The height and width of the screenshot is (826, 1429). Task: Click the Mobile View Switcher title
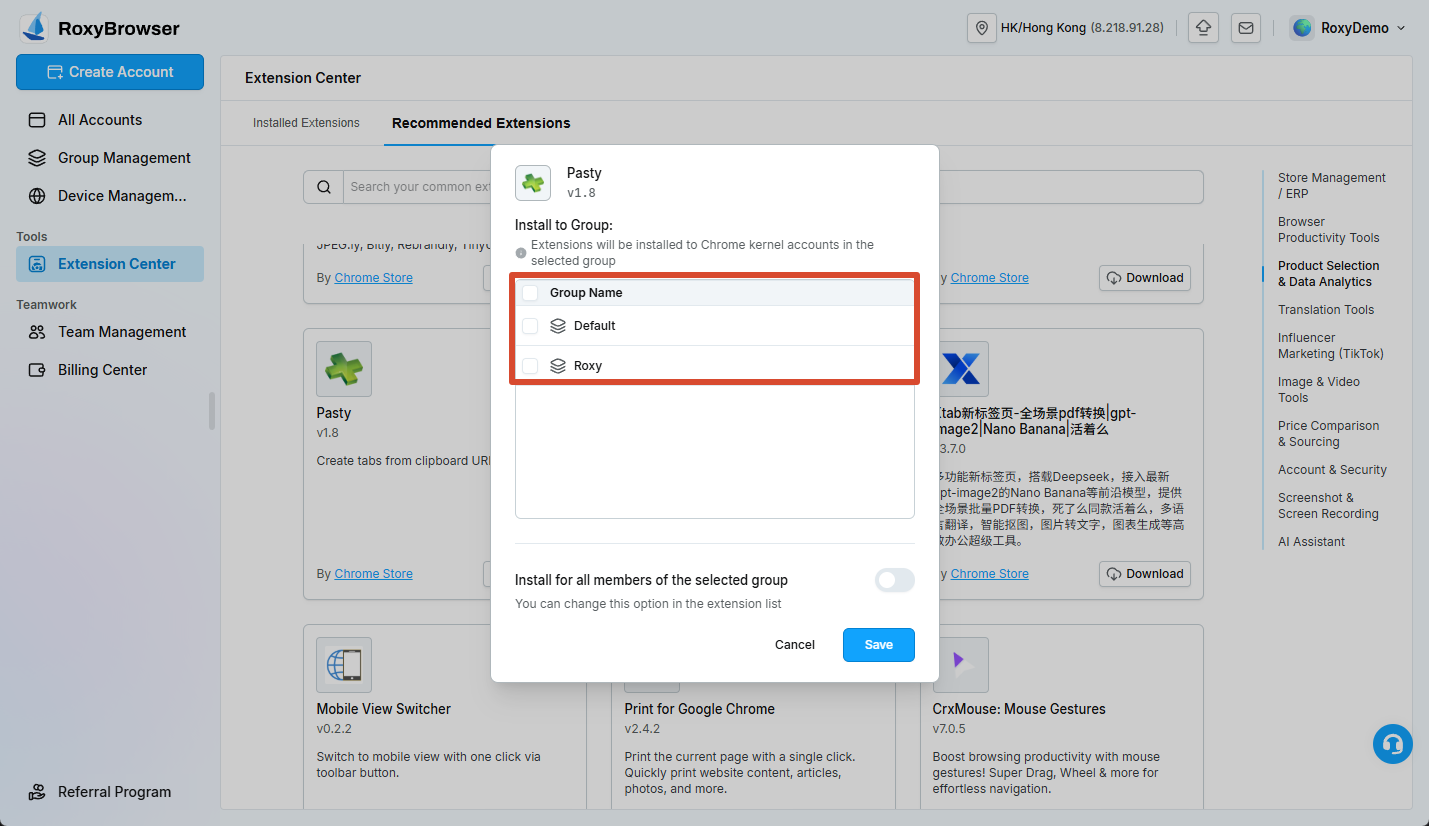click(384, 709)
